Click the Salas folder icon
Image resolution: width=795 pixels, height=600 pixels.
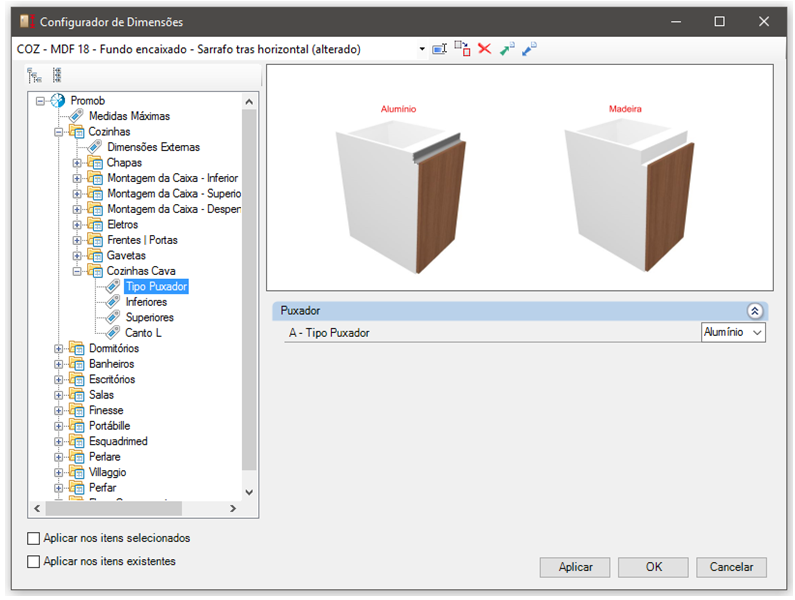pyautogui.click(x=77, y=395)
